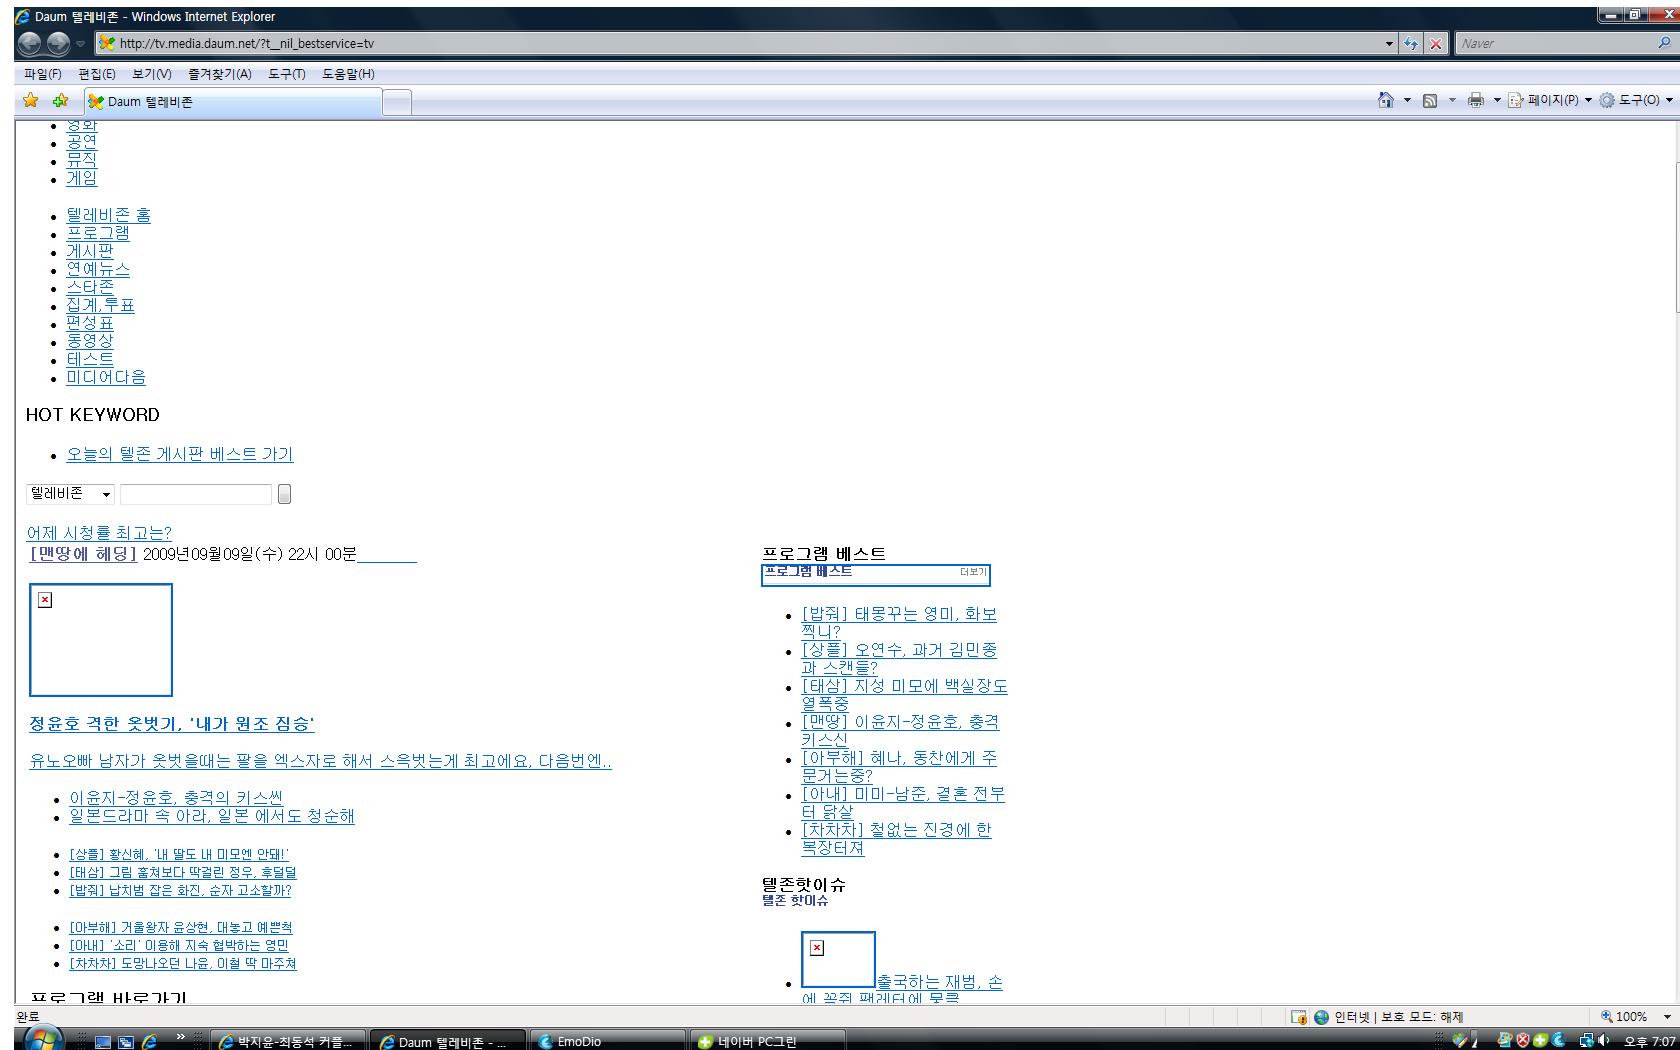Open the 편성표 navigation link
The width and height of the screenshot is (1680, 1050).
click(90, 323)
